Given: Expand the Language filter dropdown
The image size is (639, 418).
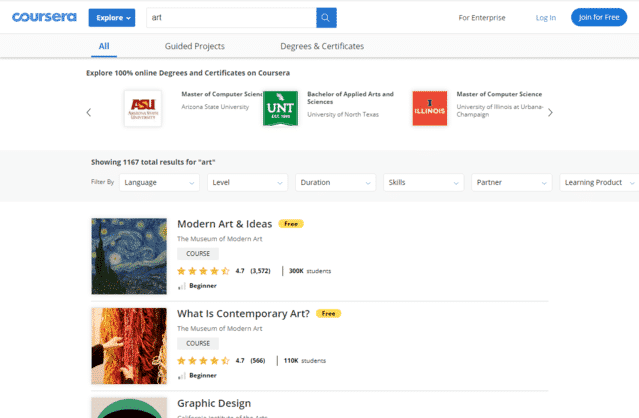Looking at the screenshot, I should 159,183.
